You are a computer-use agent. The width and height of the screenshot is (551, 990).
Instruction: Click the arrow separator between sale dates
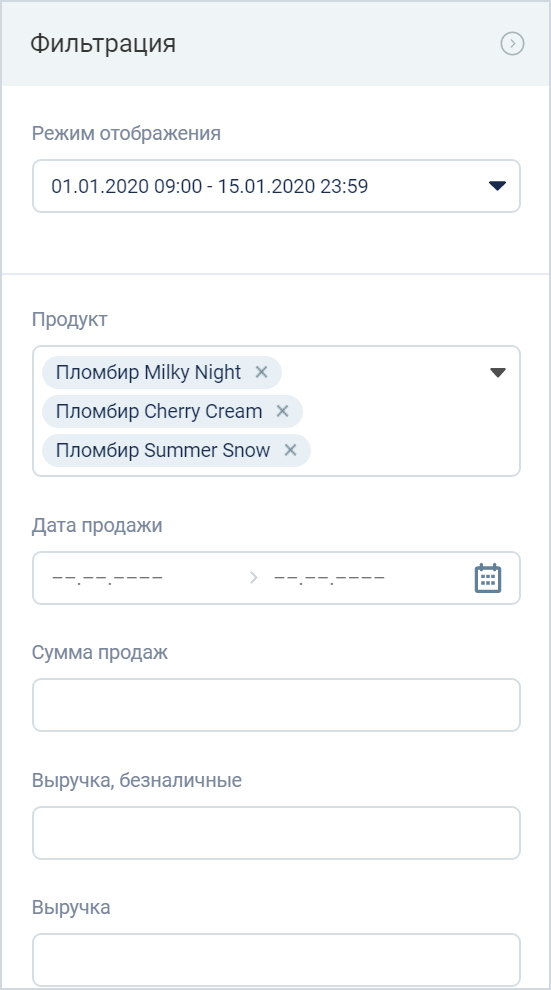click(x=254, y=578)
